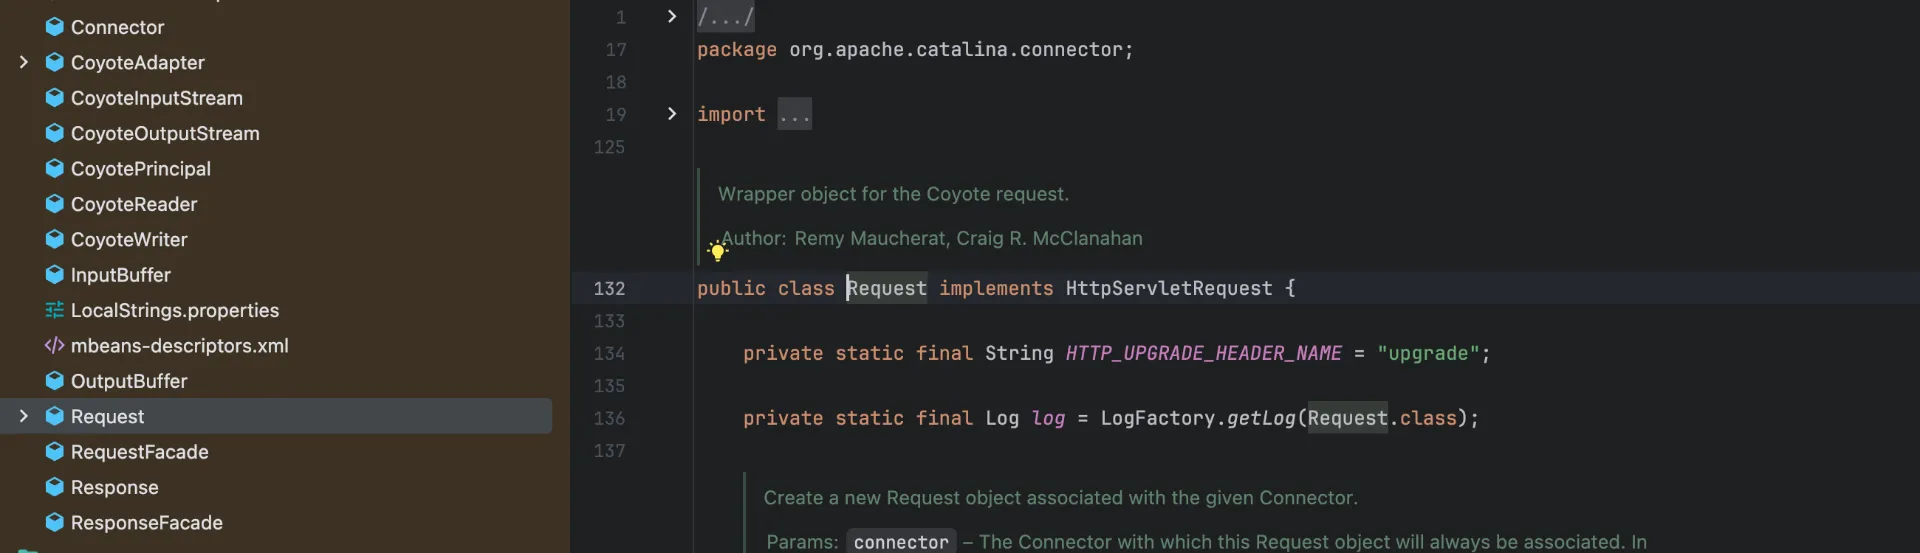
Task: Click the CoyotePrincipal class icon
Action: click(55, 169)
